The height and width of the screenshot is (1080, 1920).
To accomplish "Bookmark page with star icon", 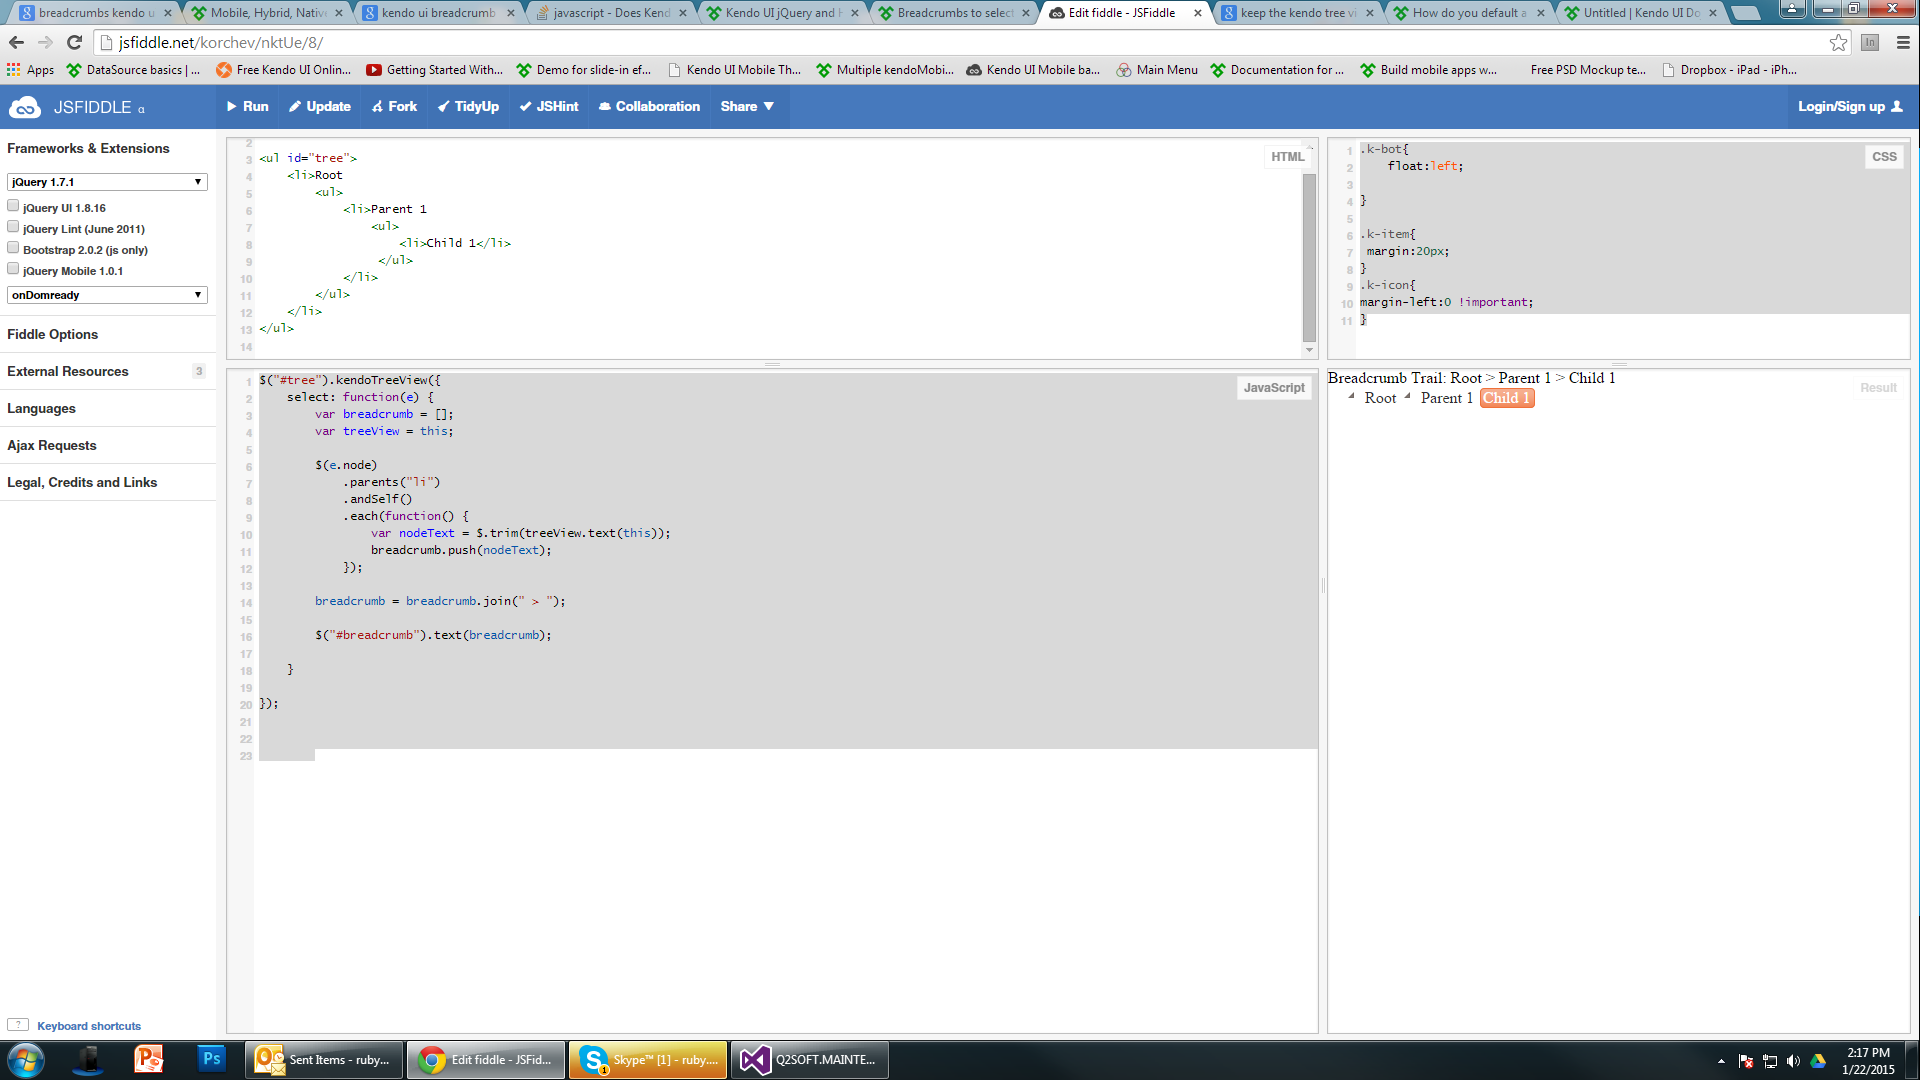I will (1838, 42).
